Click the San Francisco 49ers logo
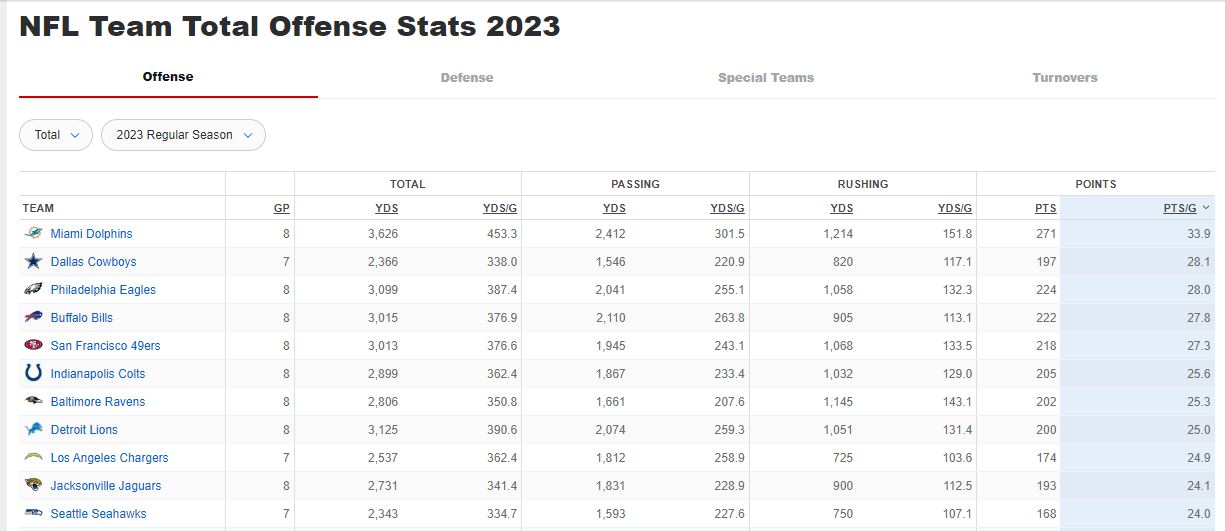This screenshot has width=1225, height=531. tap(33, 346)
